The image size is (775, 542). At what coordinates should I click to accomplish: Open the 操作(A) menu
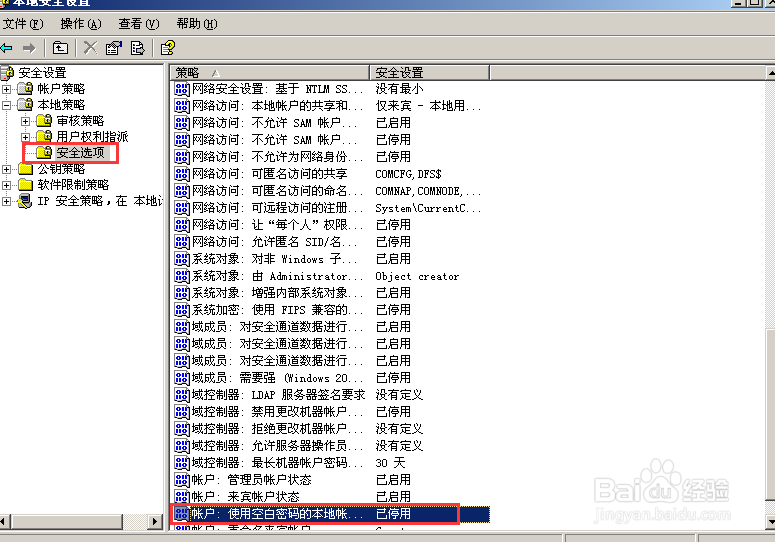pos(81,24)
